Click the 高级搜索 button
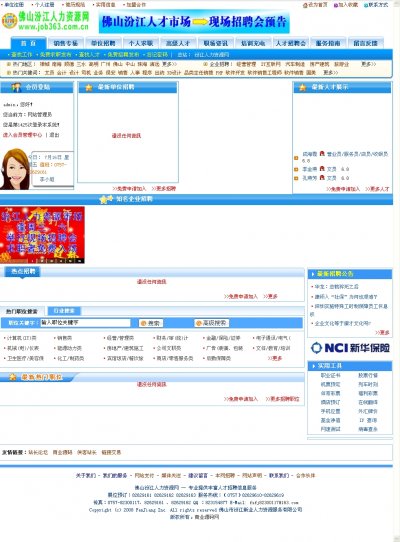The width and height of the screenshot is (400, 542). pyautogui.click(x=211, y=323)
